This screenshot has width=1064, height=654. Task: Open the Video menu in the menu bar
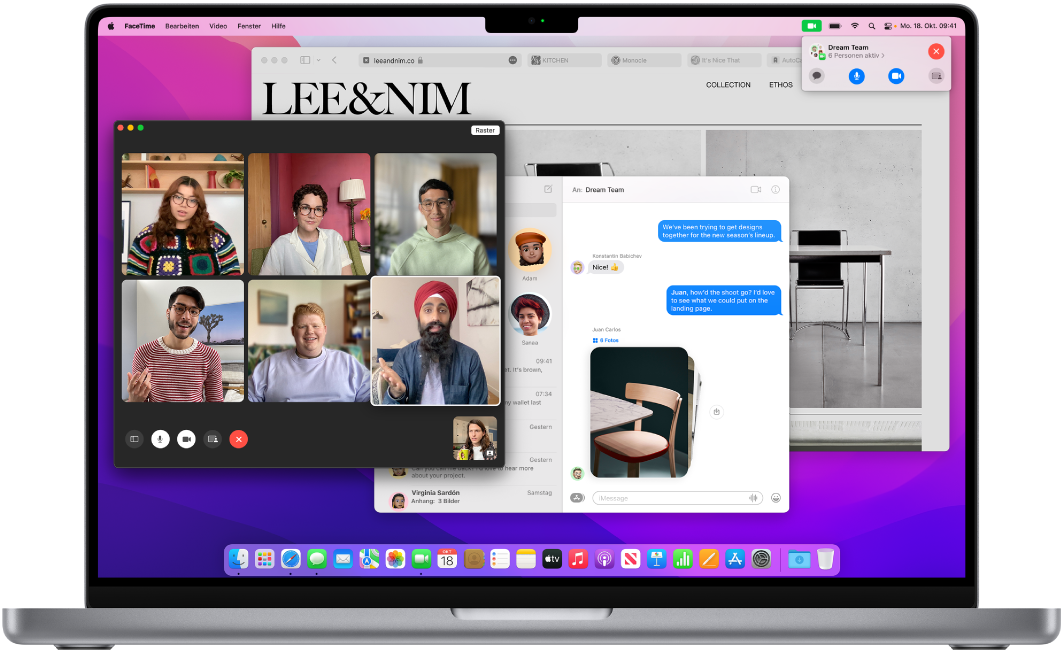click(x=217, y=26)
